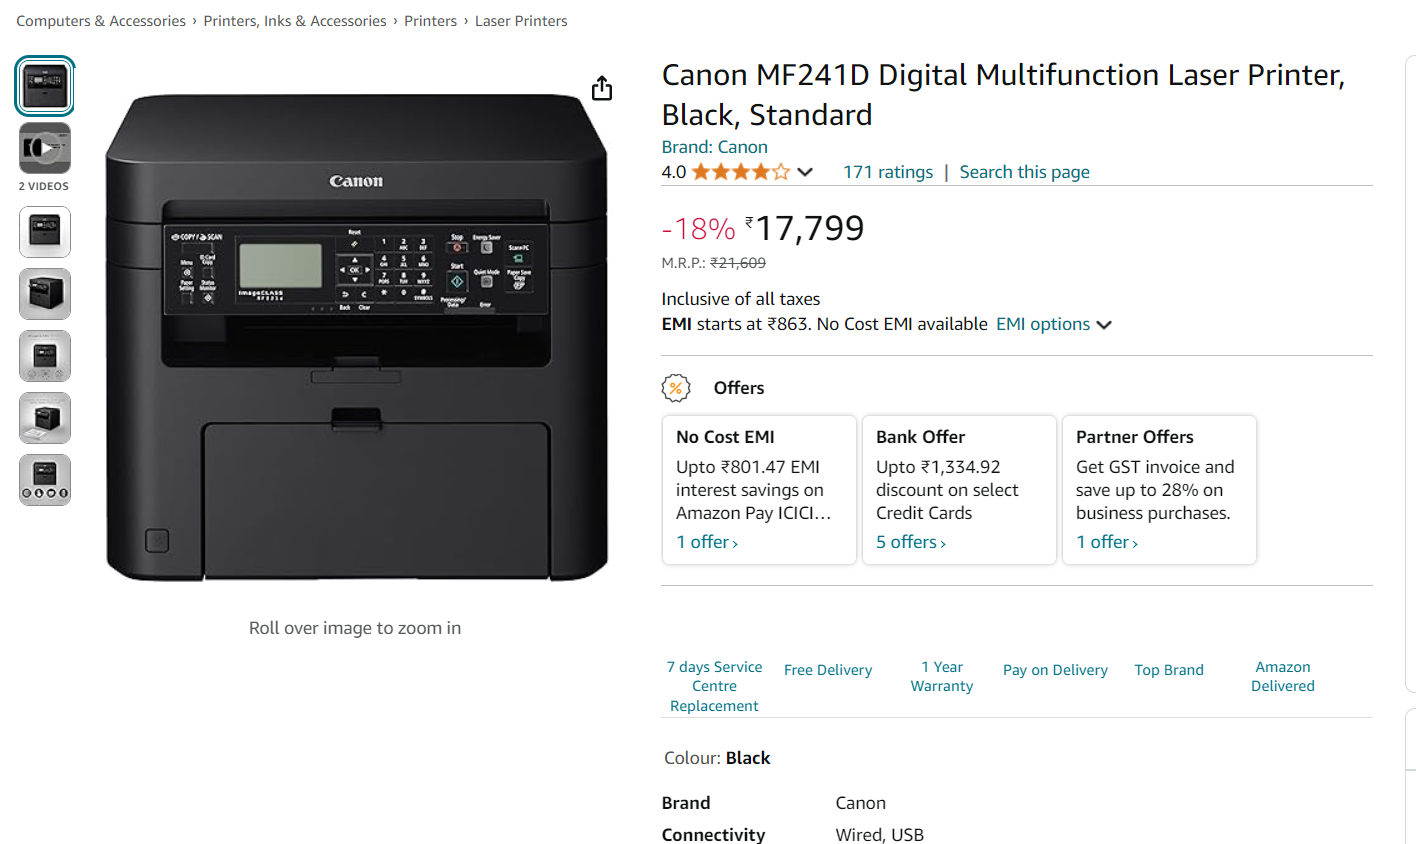The height and width of the screenshot is (844, 1416).
Task: Click the Pay on Delivery link
Action: [1055, 670]
